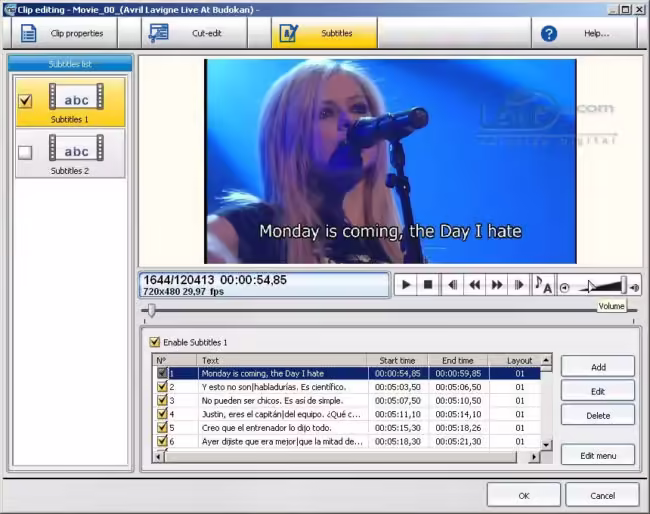The width and height of the screenshot is (650, 514).
Task: Click horizontal scrollbar left arrow
Action: pos(158,457)
